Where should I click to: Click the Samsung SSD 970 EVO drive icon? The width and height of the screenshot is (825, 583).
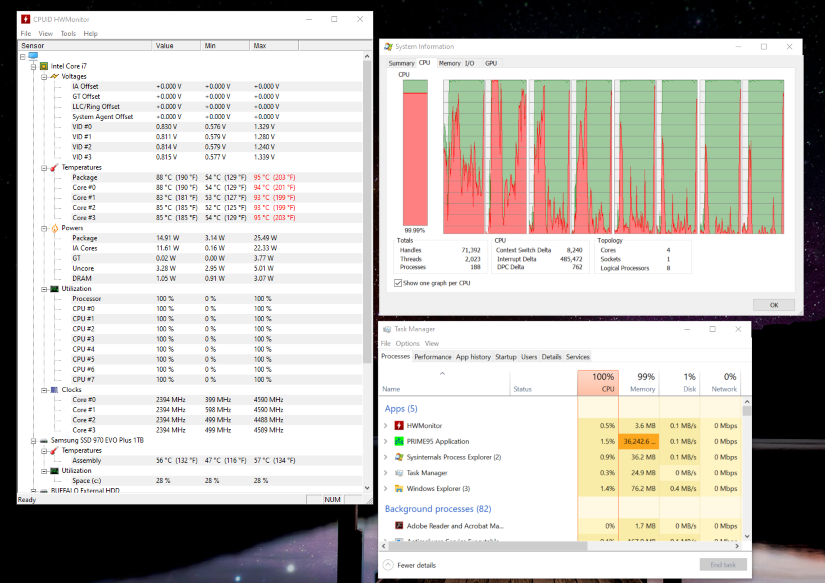tap(44, 441)
